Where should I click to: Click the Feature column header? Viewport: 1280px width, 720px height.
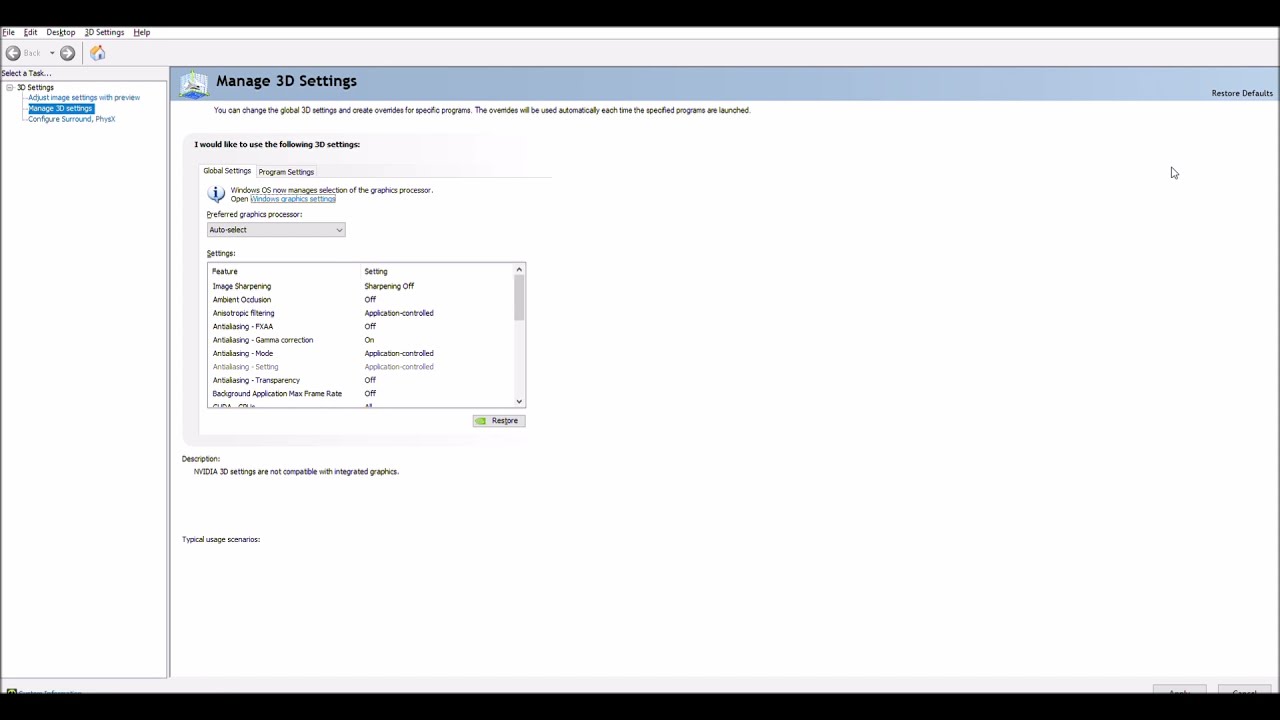click(285, 272)
